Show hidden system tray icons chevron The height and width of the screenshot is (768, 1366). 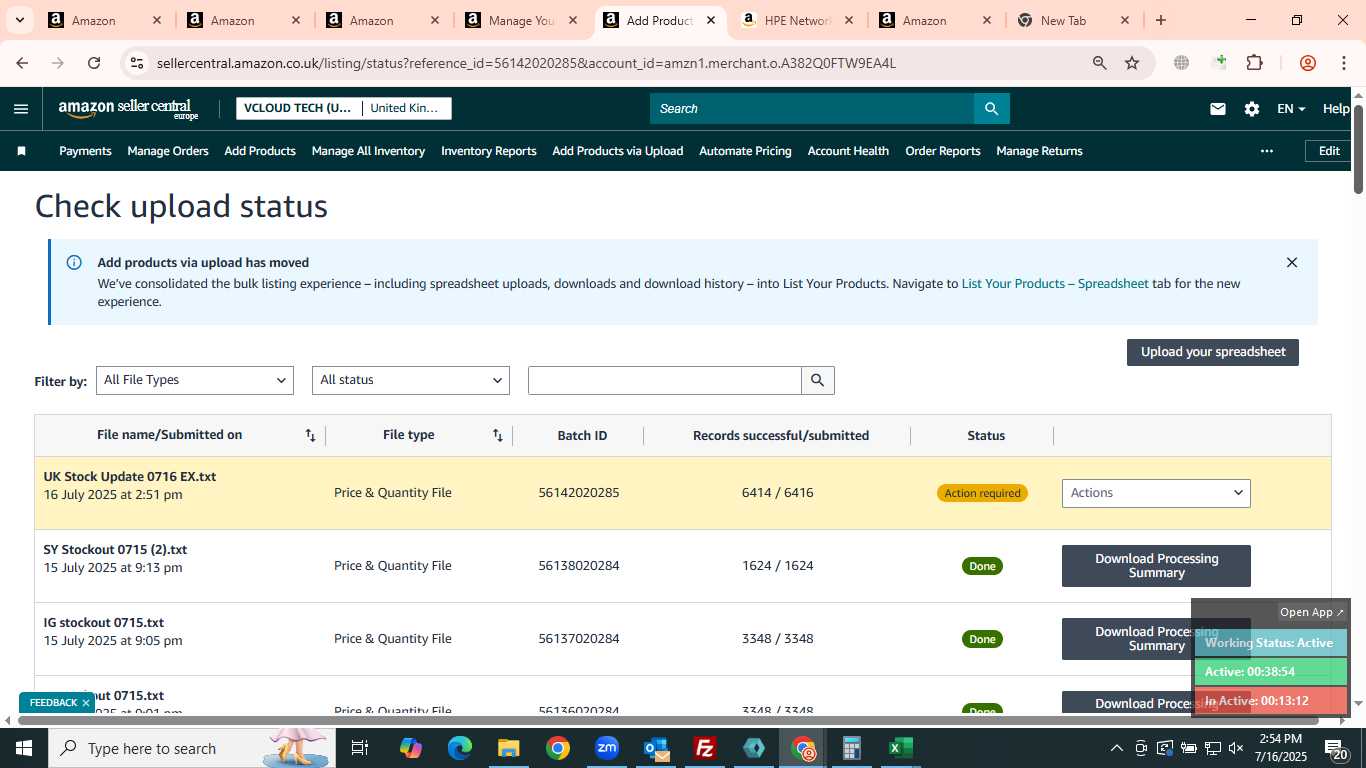pos(1116,748)
